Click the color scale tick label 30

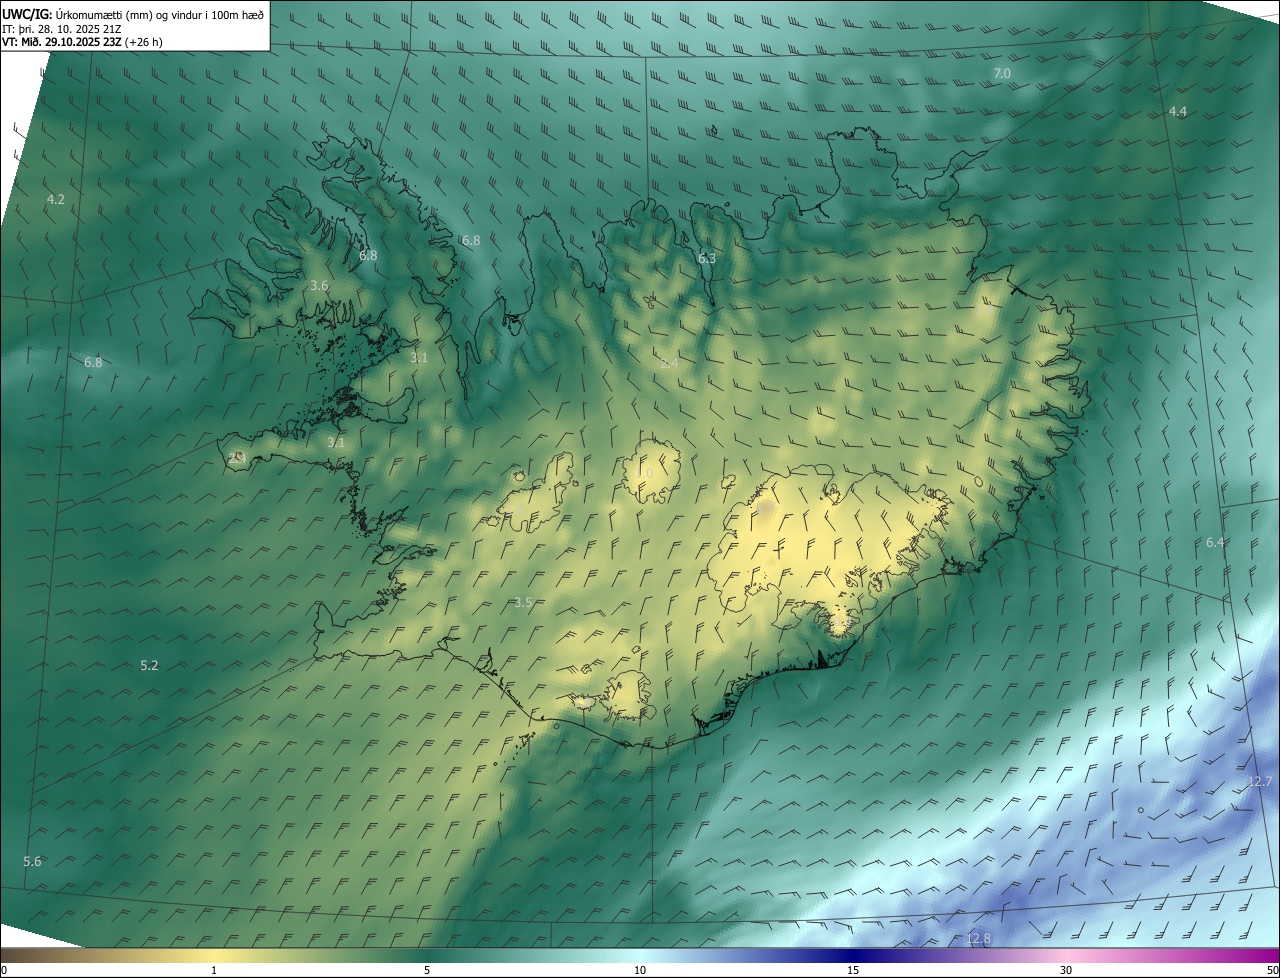pyautogui.click(x=1066, y=970)
